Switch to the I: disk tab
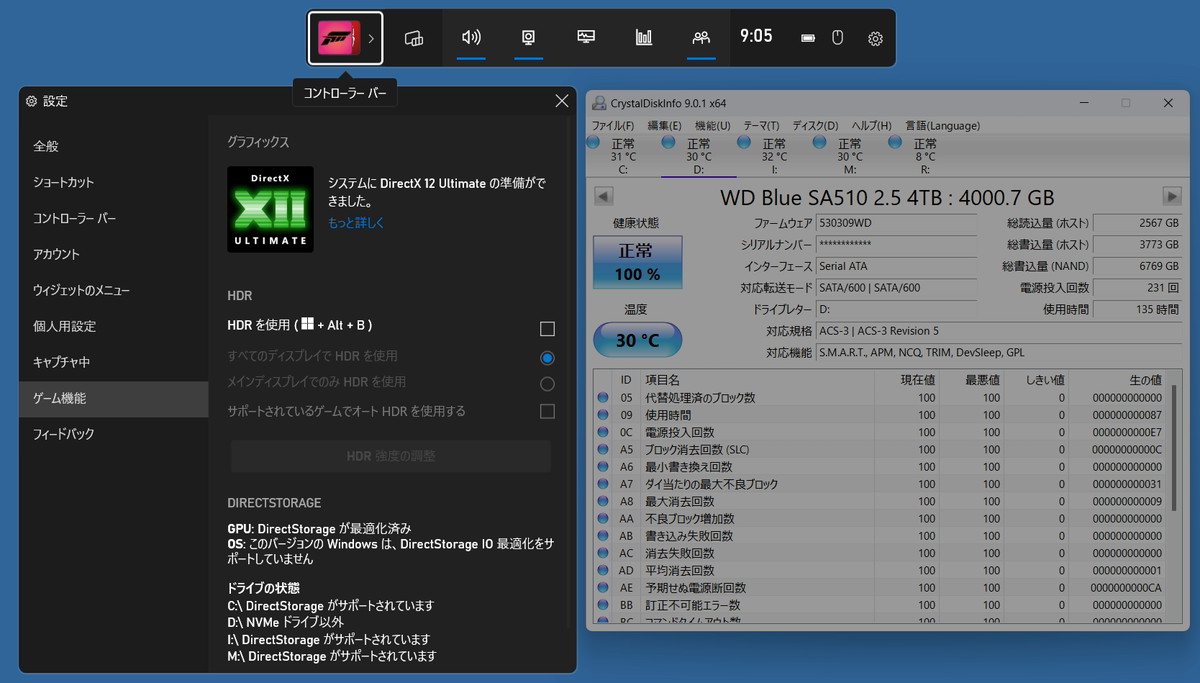Screen dimensions: 1200x683 (774, 156)
